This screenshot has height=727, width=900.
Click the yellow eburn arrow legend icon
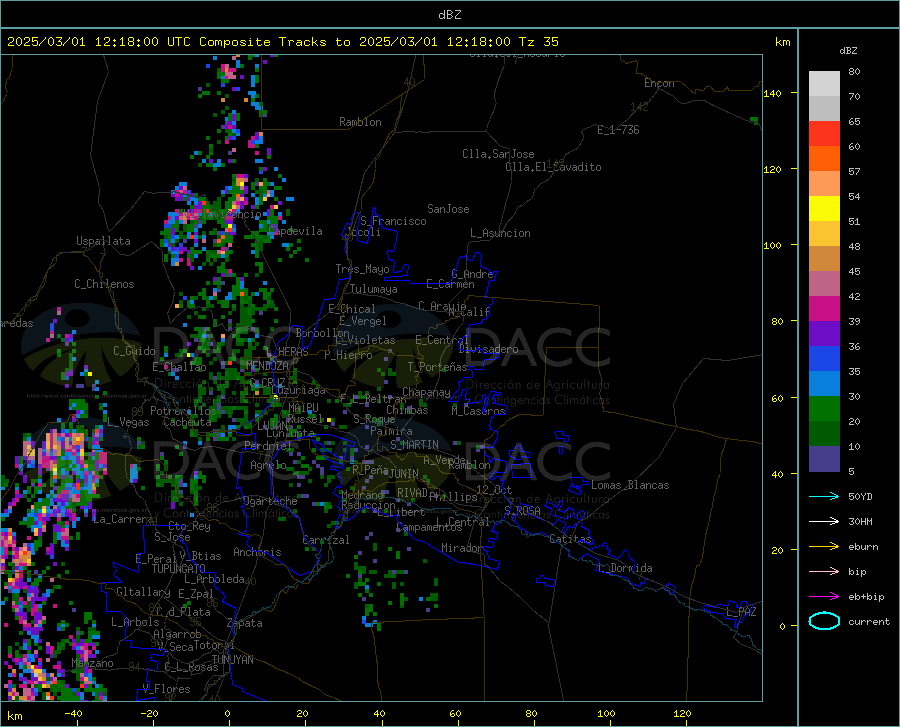(824, 546)
